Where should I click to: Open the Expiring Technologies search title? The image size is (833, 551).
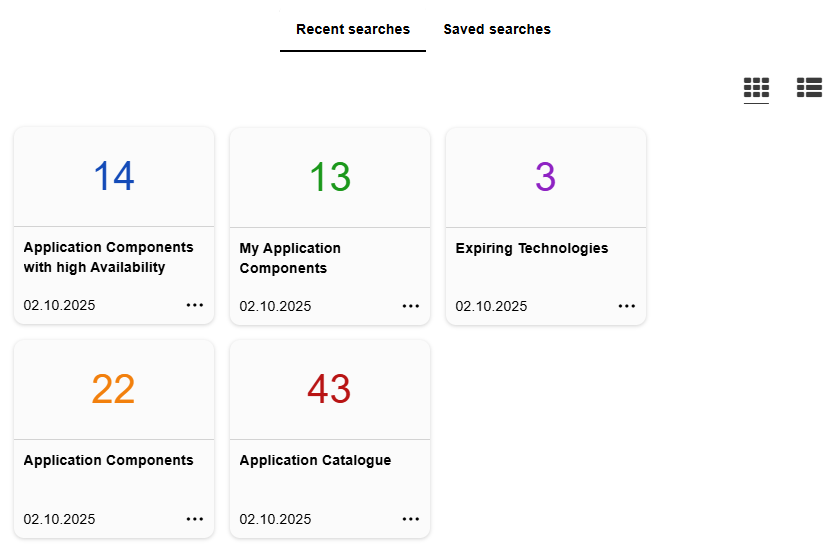coord(532,248)
